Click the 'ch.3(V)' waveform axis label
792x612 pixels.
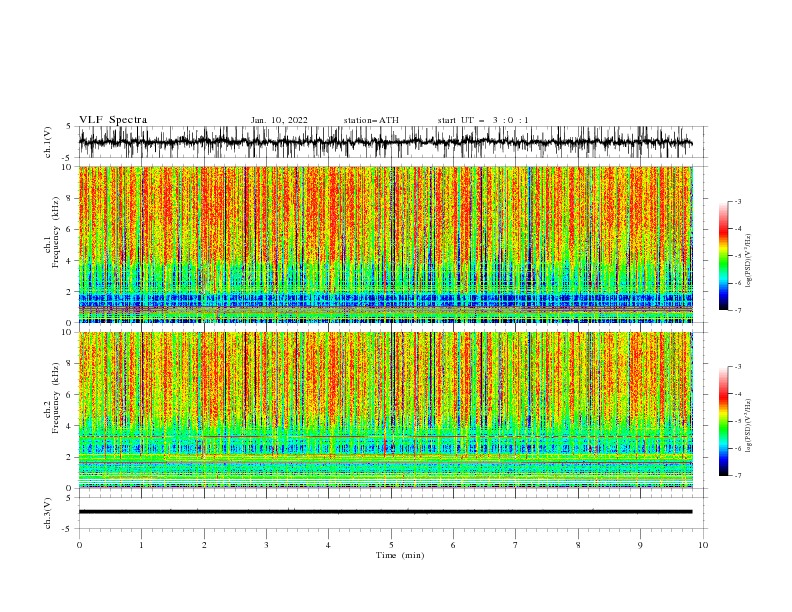[x=48, y=513]
